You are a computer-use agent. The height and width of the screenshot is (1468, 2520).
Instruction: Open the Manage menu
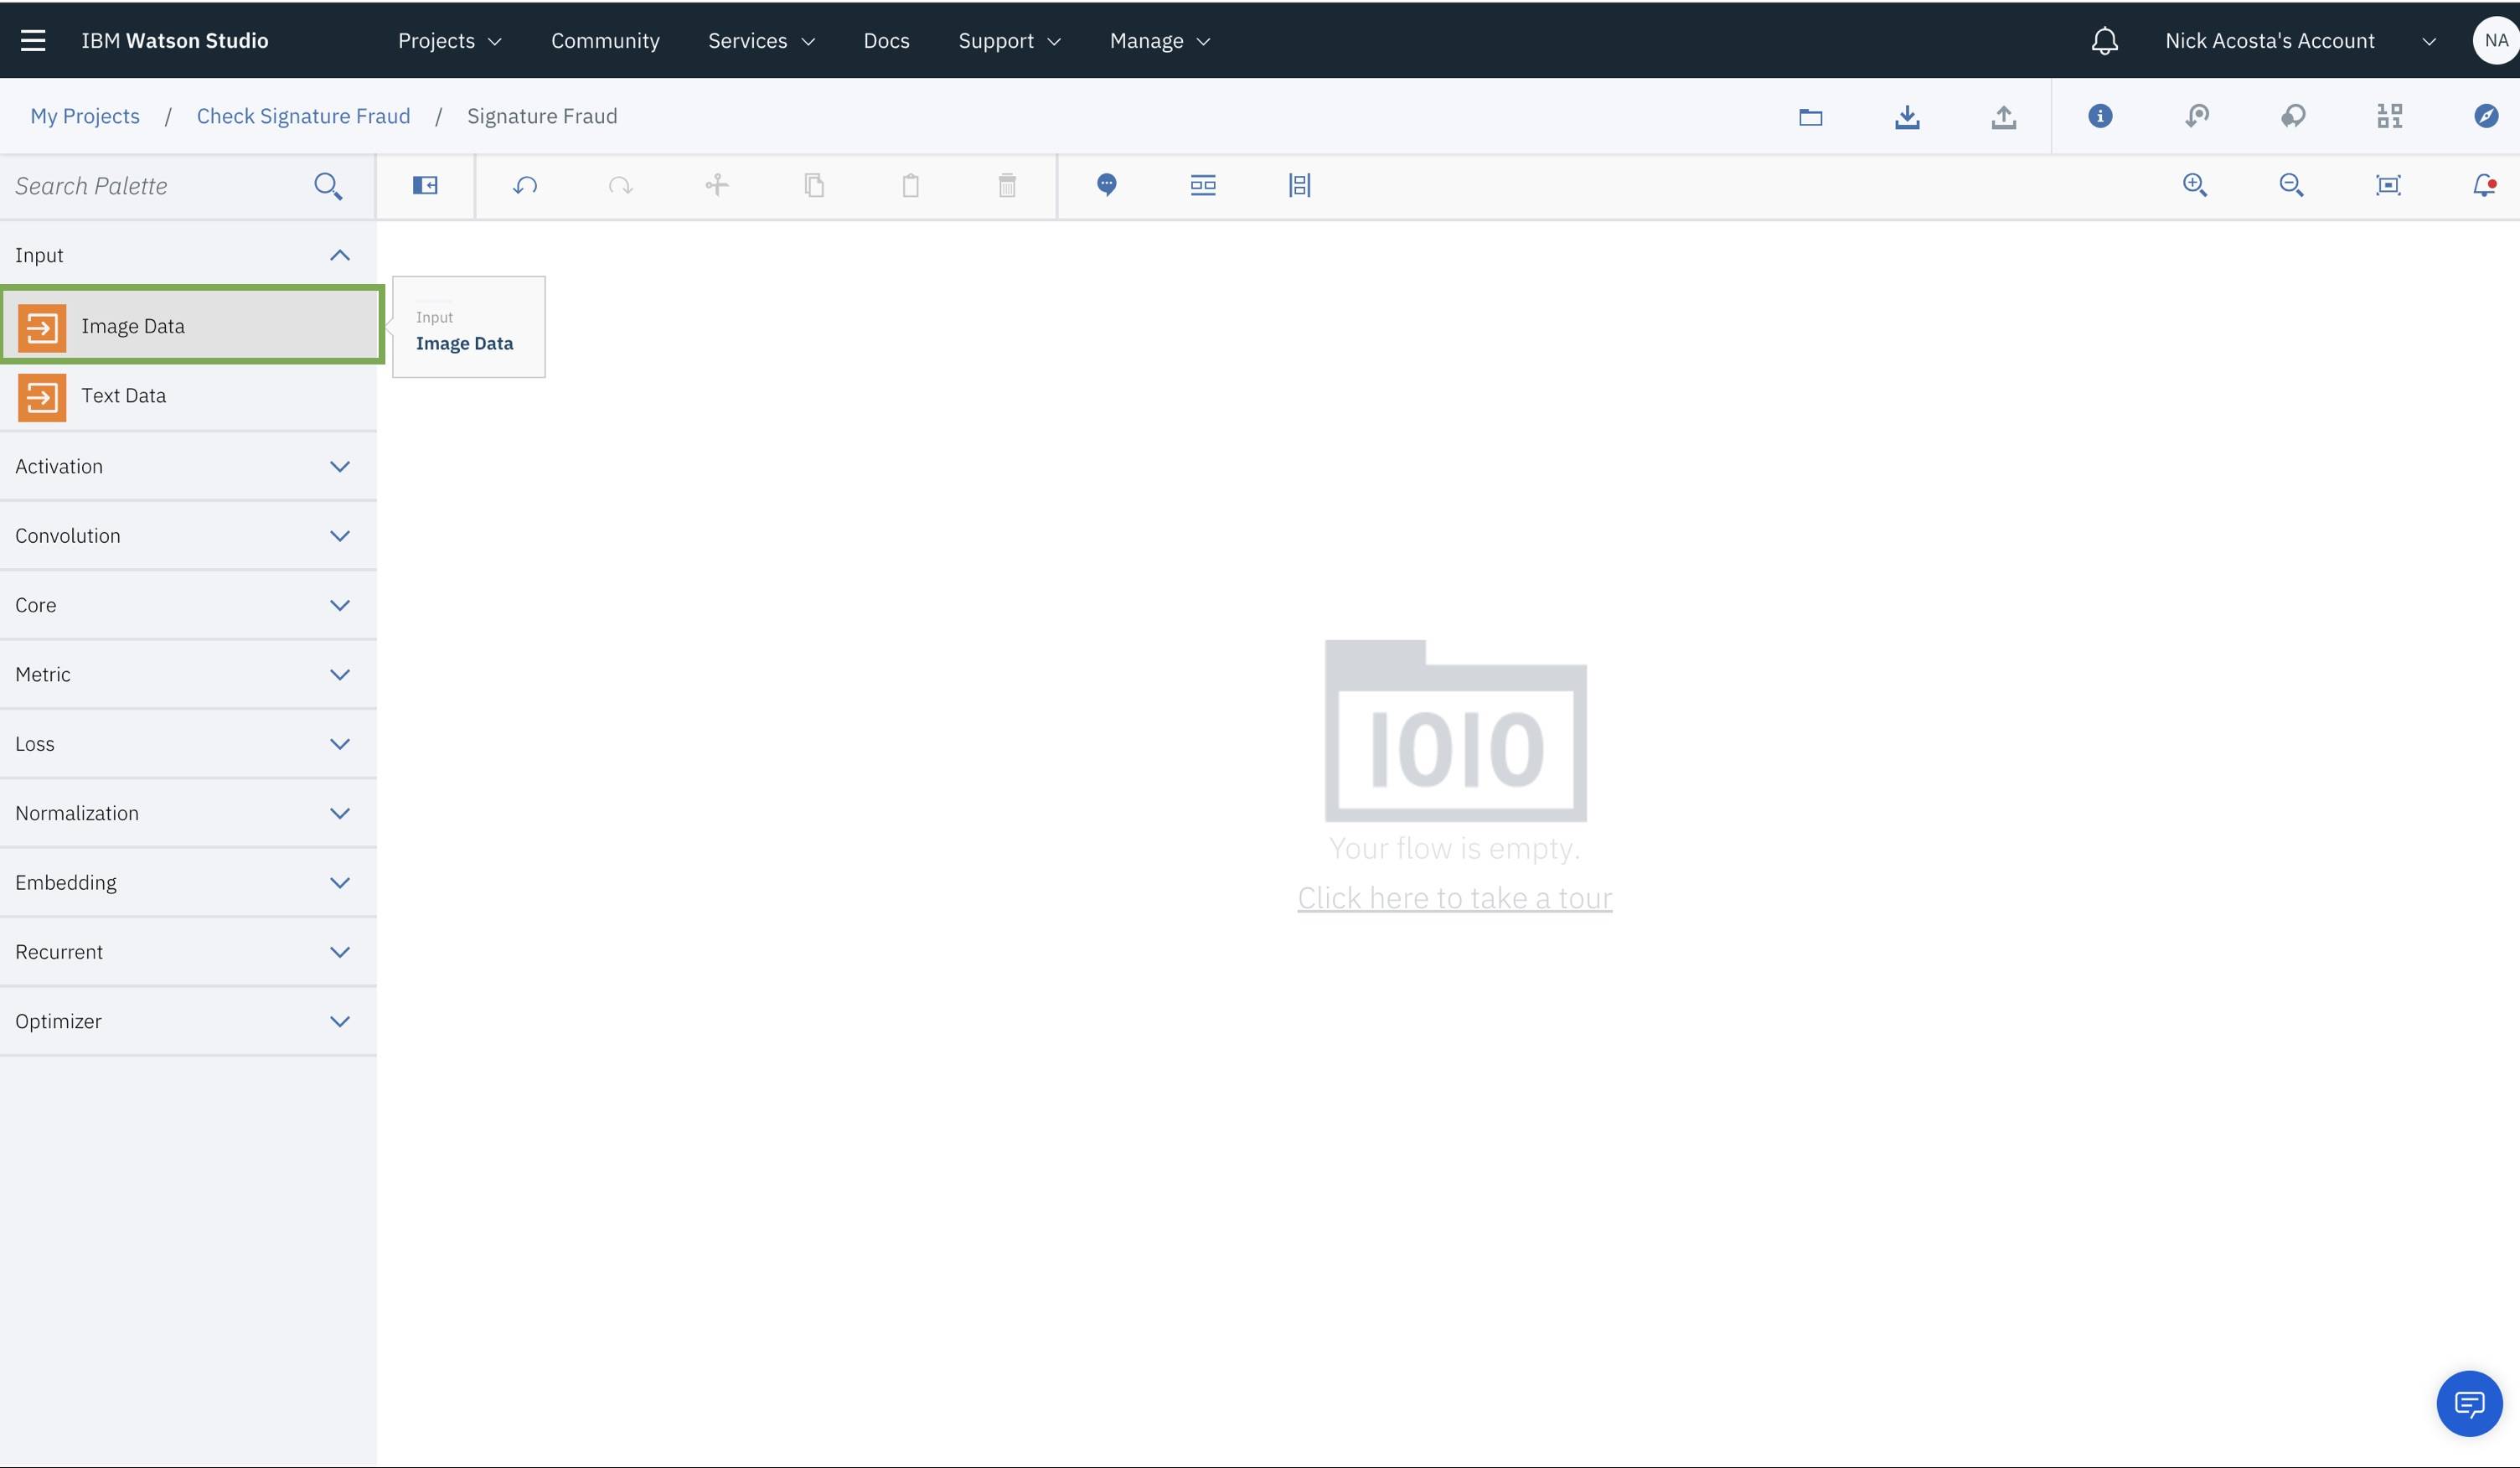(1160, 40)
